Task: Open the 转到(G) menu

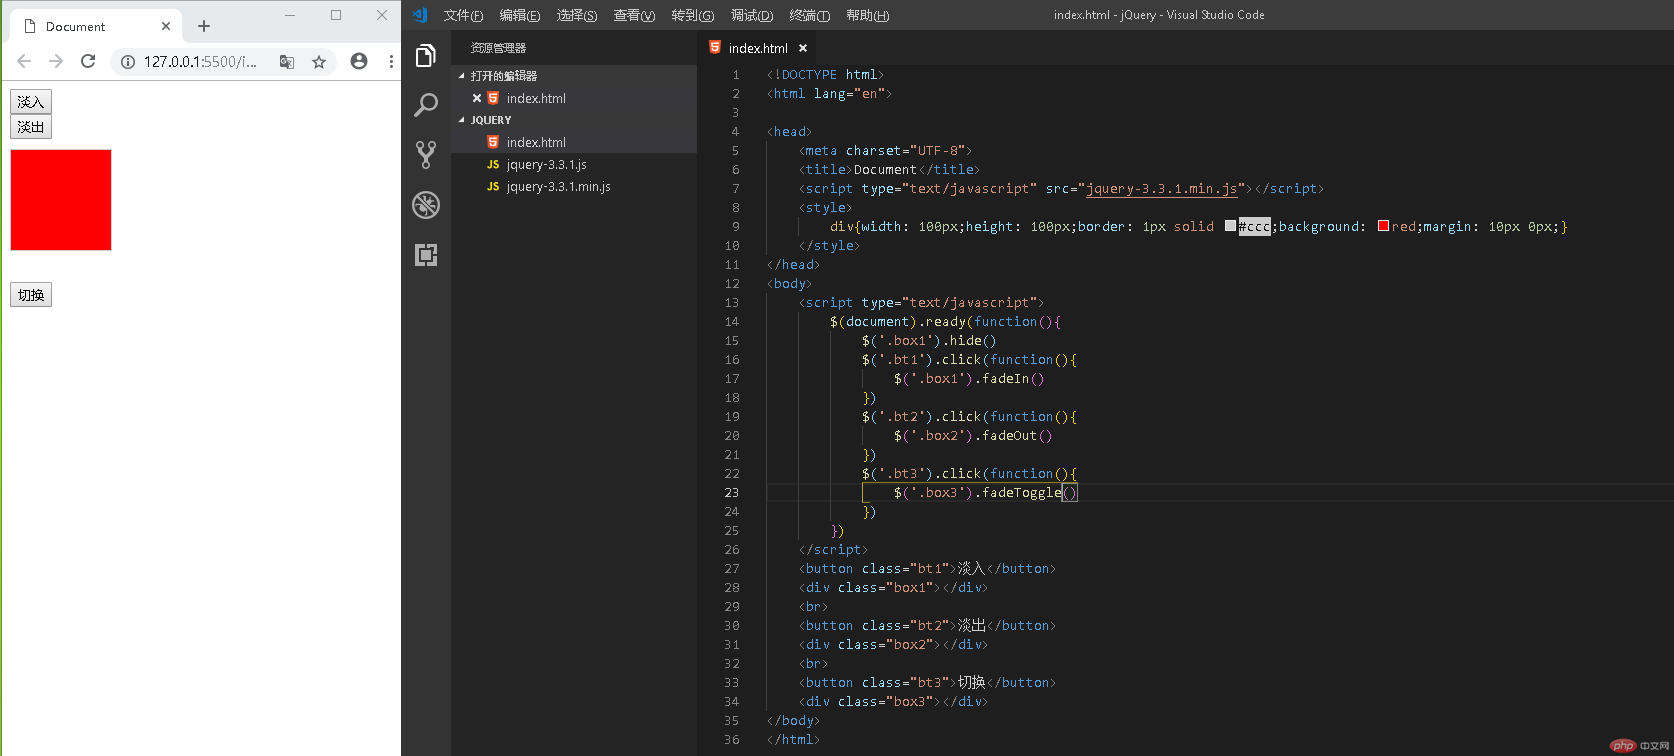Action: click(x=693, y=15)
